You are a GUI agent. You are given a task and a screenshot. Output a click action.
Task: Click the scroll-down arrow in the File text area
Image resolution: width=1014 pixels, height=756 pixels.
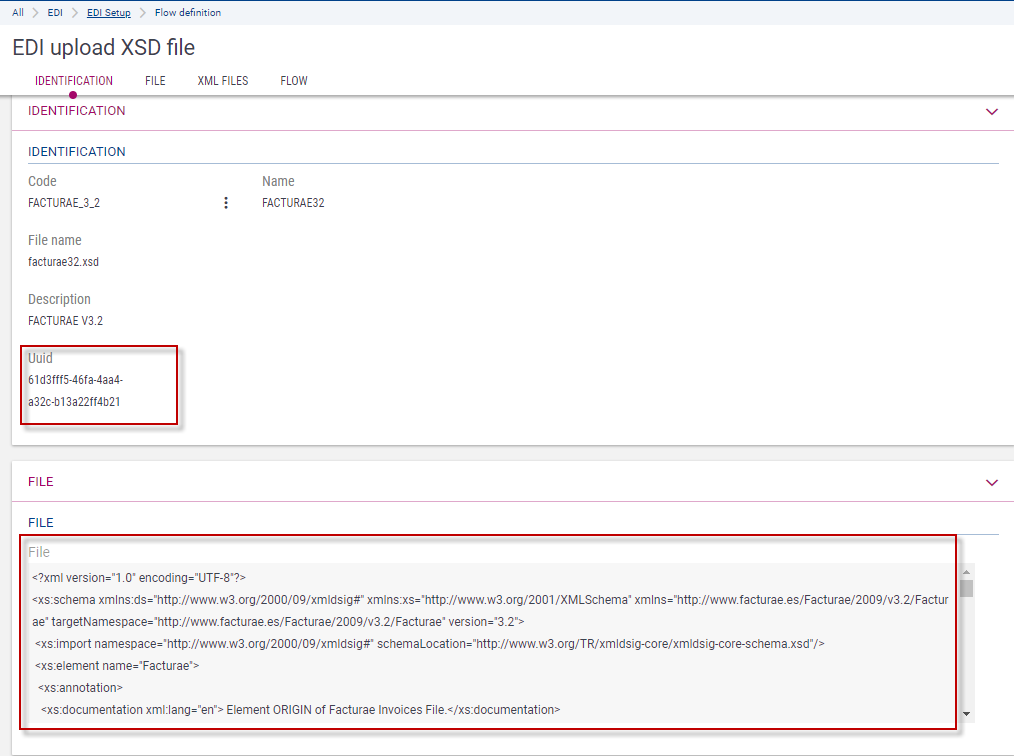coord(966,714)
